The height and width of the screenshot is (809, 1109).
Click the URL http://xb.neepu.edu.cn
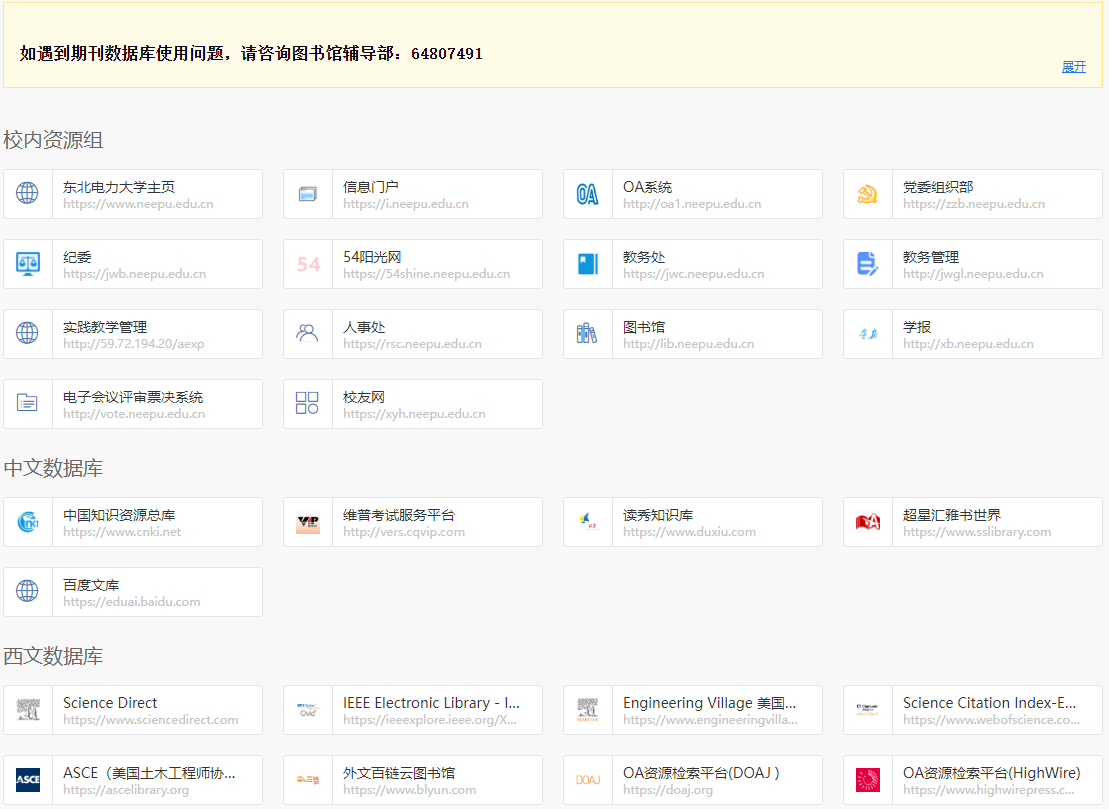point(968,344)
